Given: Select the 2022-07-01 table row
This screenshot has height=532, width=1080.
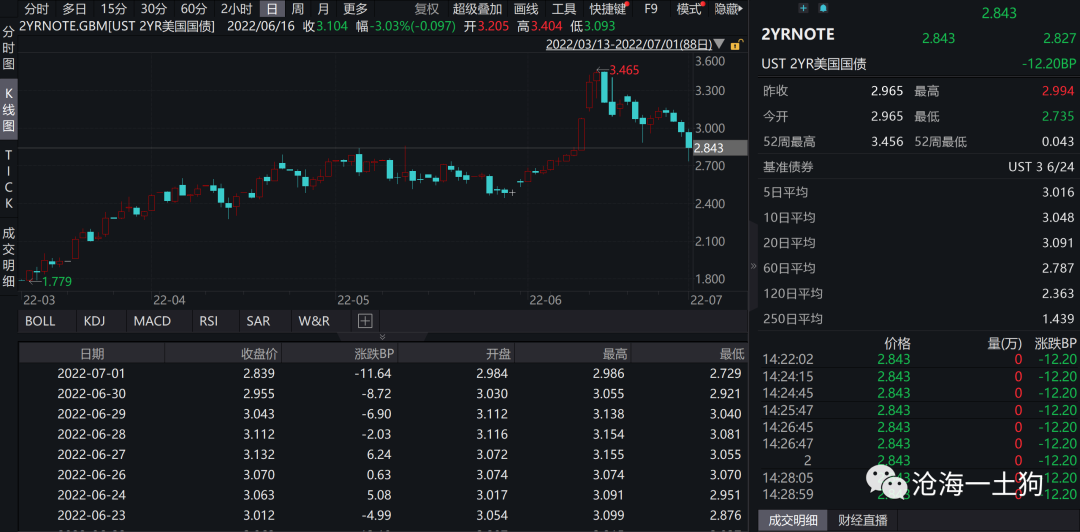Looking at the screenshot, I should 384,374.
